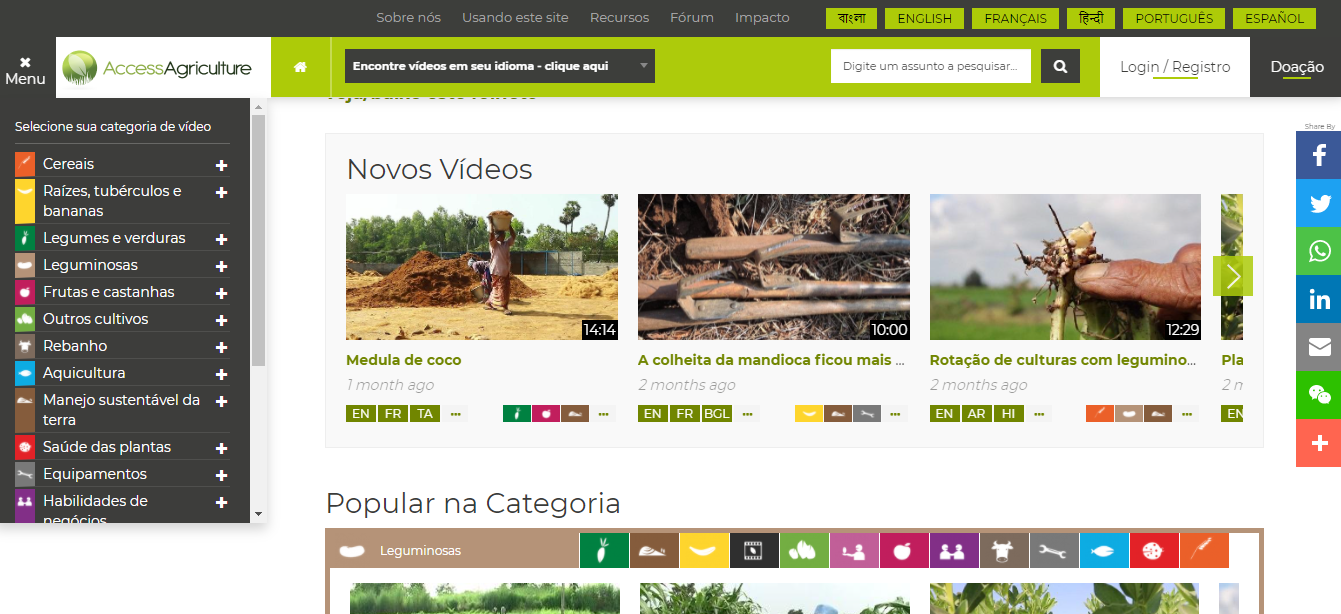1341x614 pixels.
Task: Select the orange cereals wheat tab
Action: (1204, 551)
